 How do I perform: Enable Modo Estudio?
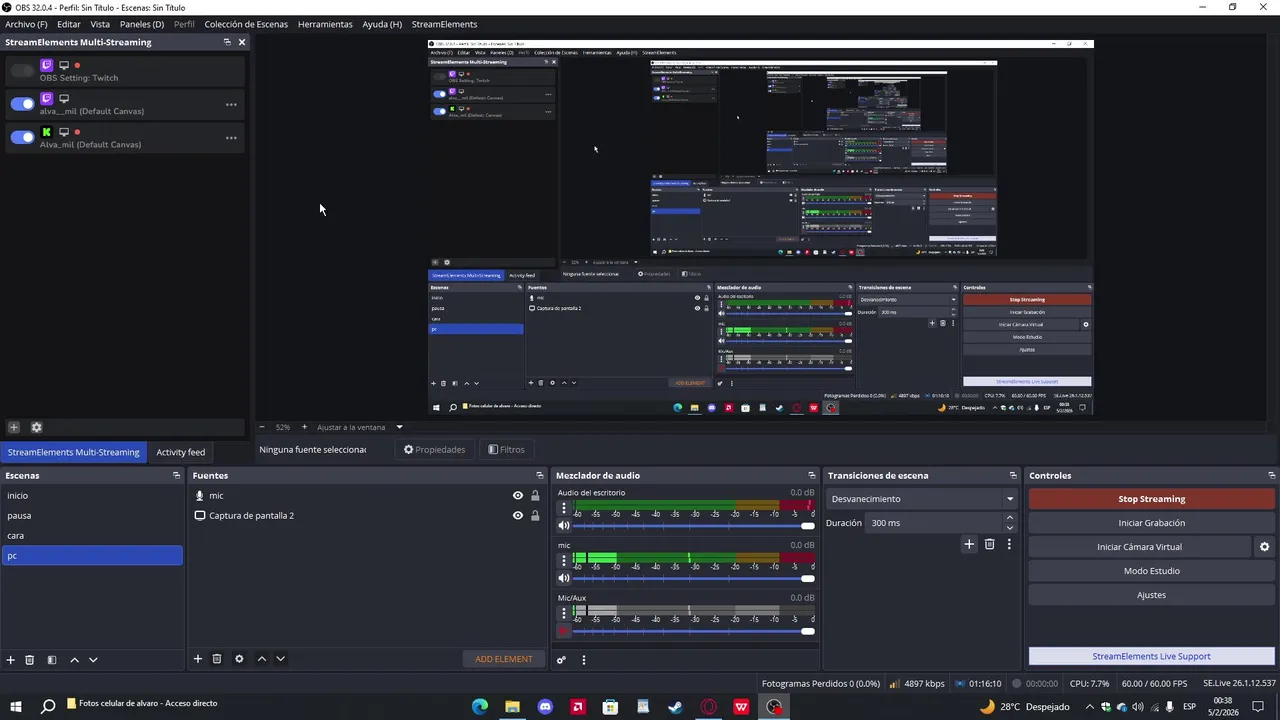1151,571
